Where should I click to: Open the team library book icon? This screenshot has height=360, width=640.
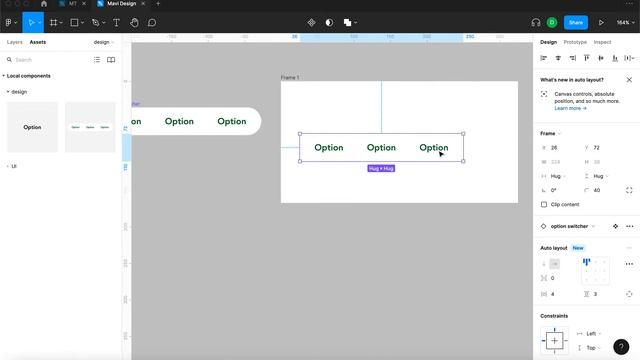pyautogui.click(x=111, y=60)
